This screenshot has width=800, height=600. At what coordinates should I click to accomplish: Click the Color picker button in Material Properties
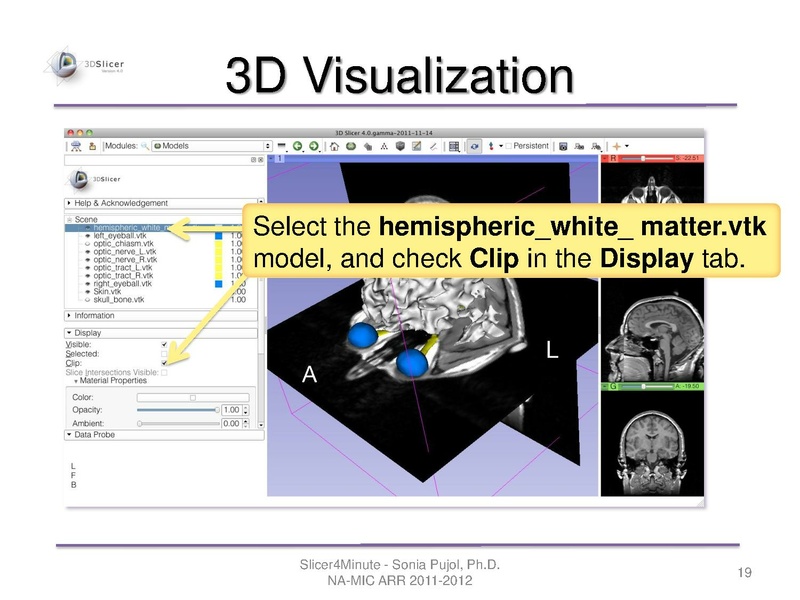click(x=193, y=397)
